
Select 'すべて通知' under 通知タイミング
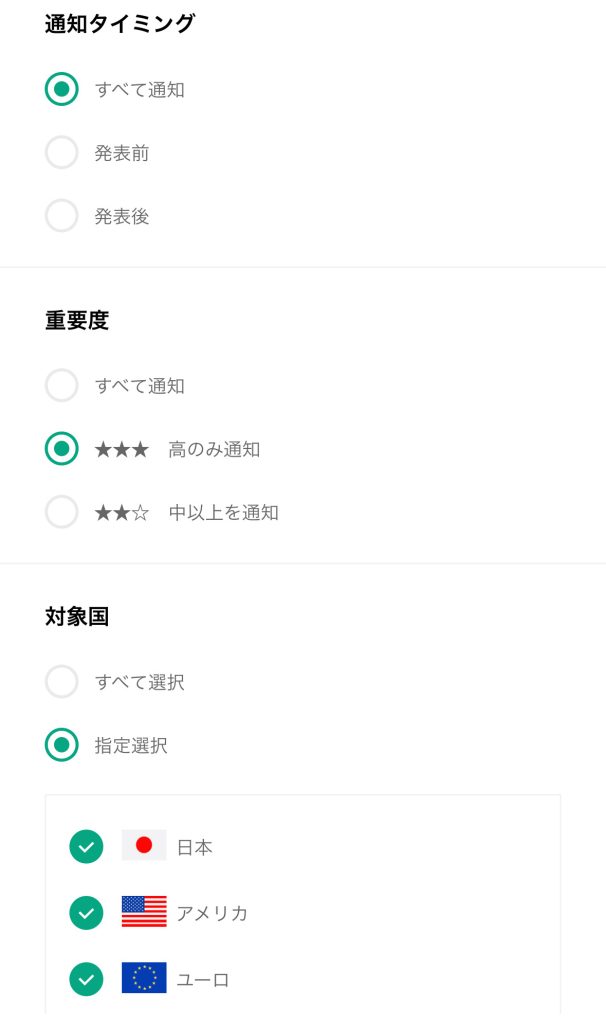pyautogui.click(x=62, y=89)
